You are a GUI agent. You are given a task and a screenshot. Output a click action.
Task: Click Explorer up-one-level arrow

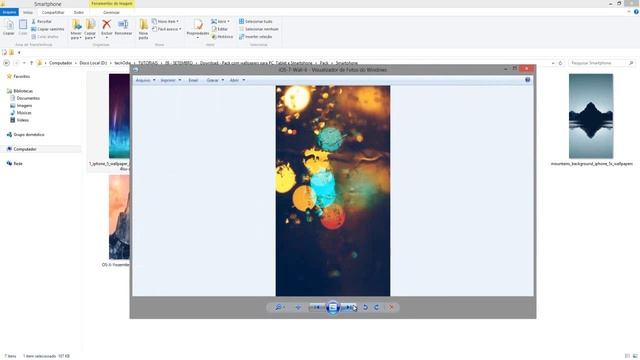(x=31, y=63)
